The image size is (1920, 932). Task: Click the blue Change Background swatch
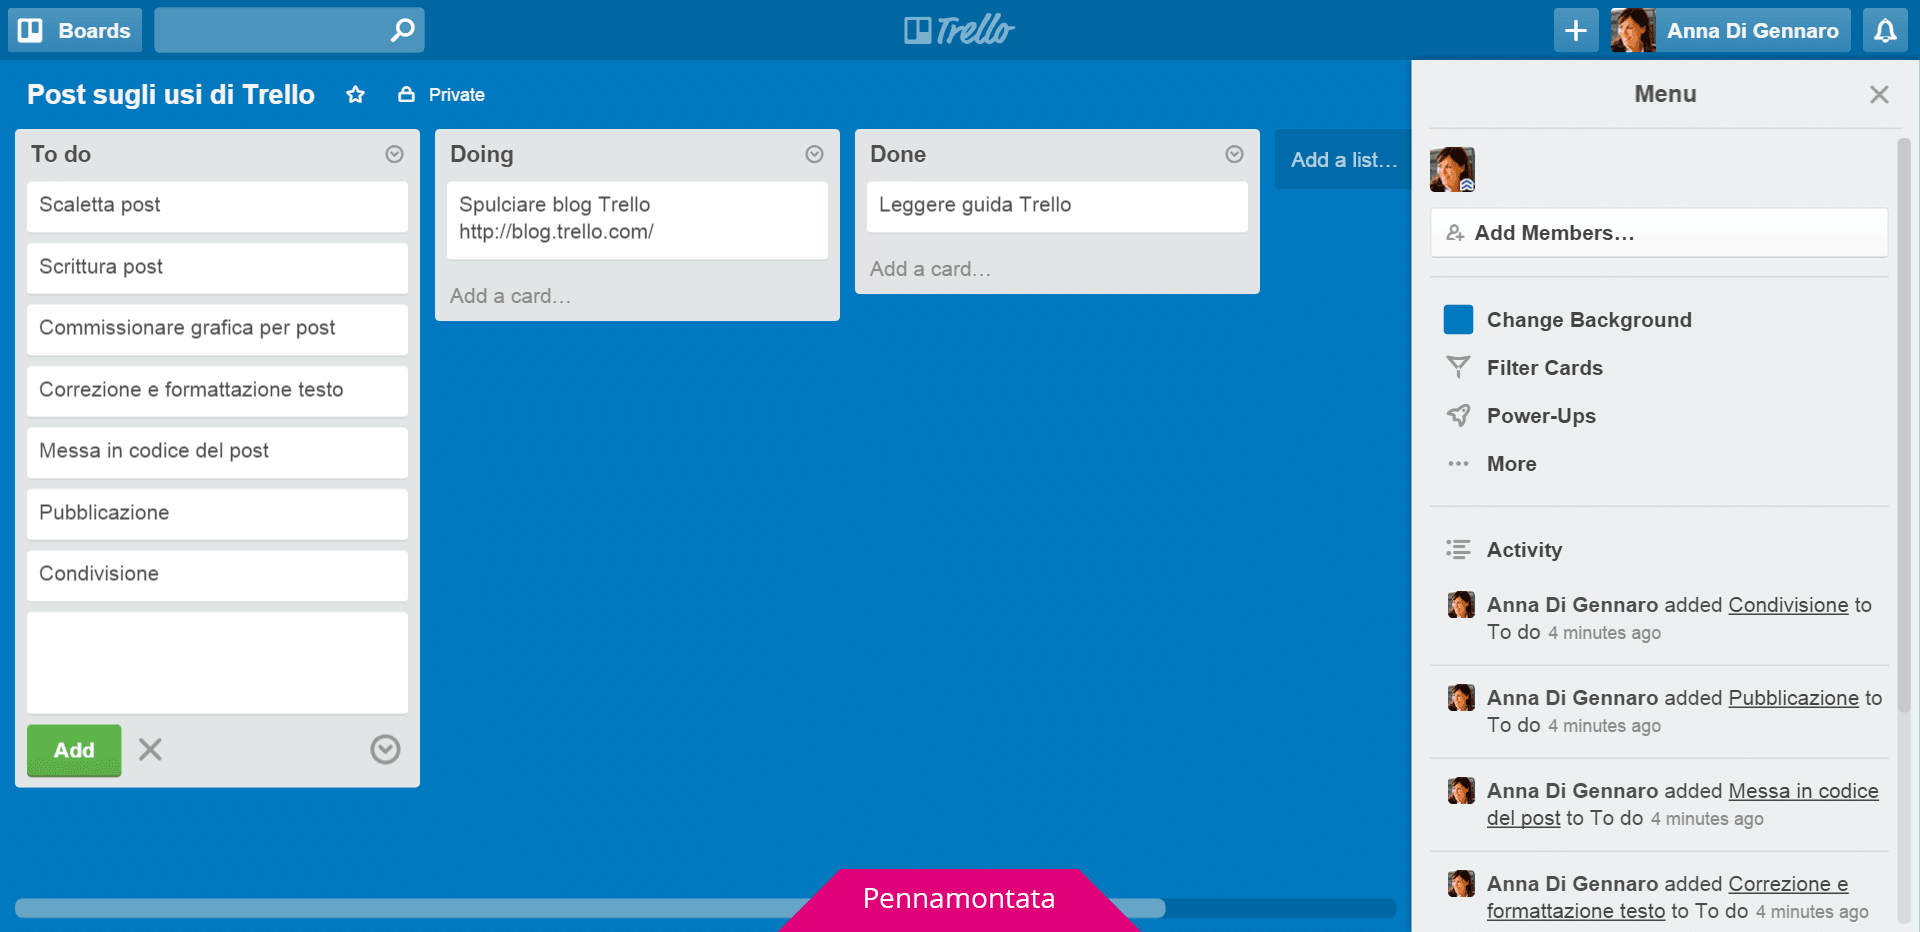click(1458, 320)
